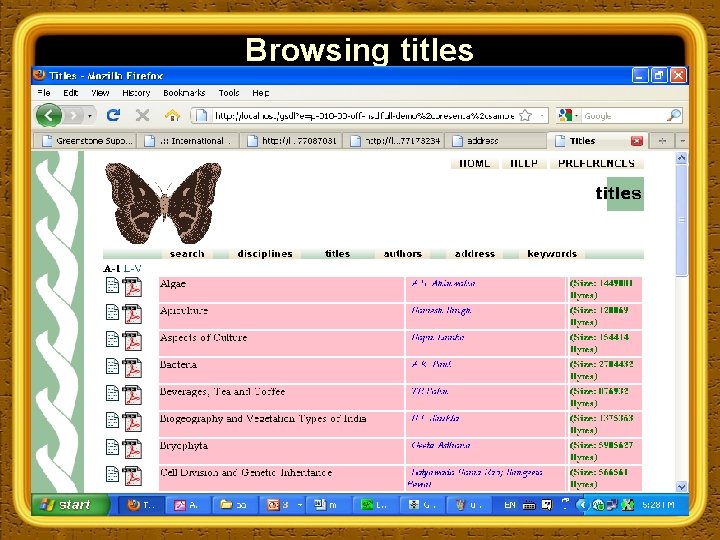Close the Titles tab
The image size is (720, 540).
coord(636,141)
